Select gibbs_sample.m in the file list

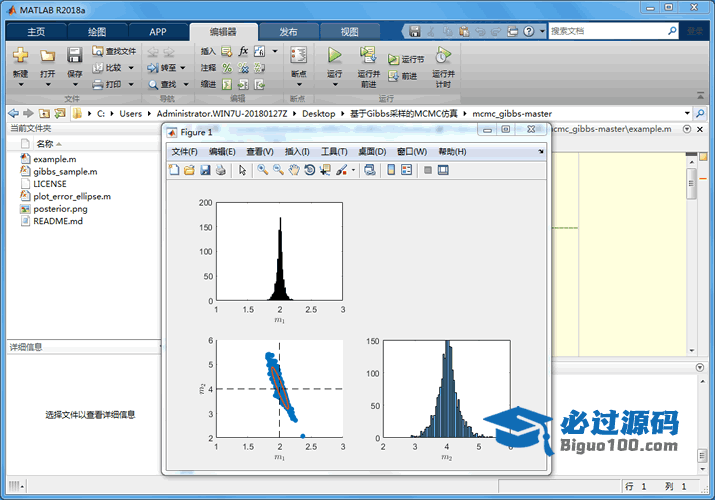coord(65,172)
